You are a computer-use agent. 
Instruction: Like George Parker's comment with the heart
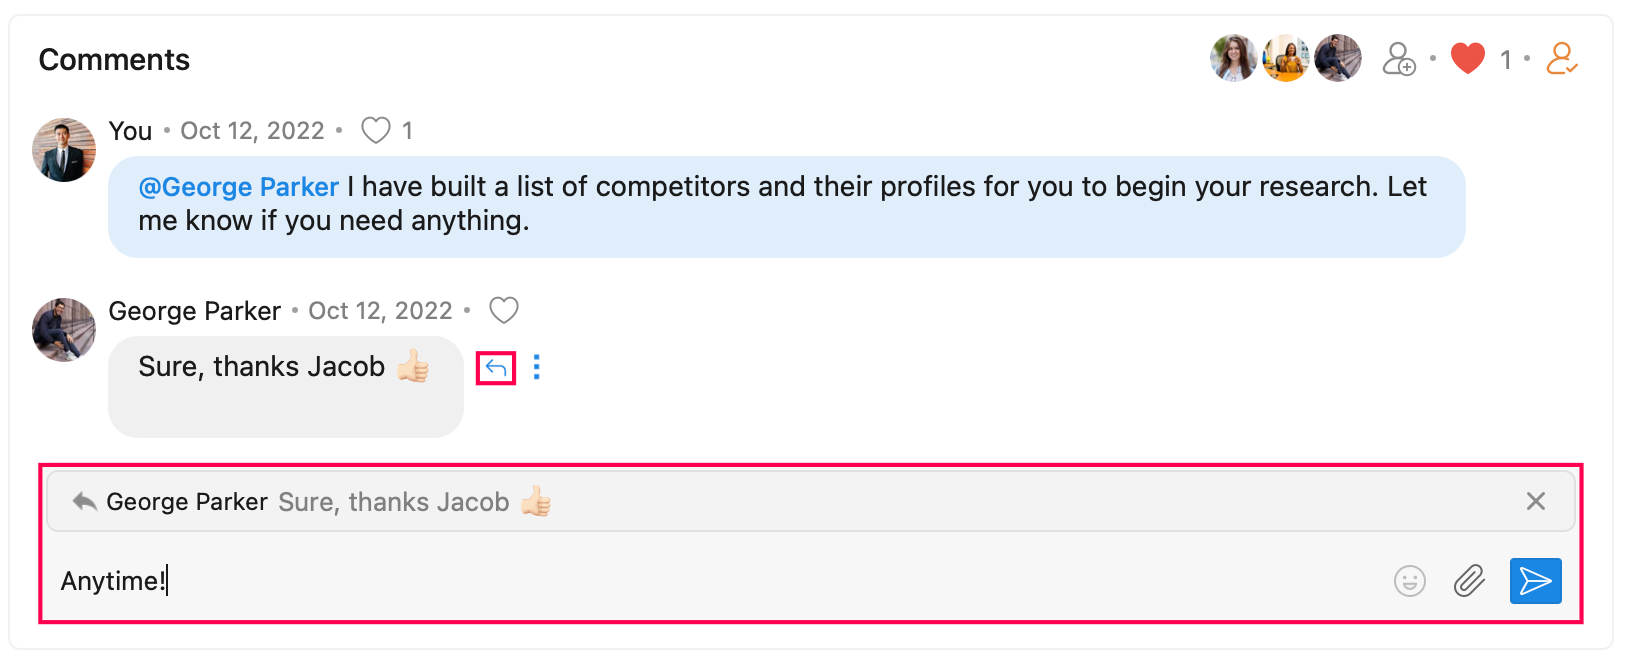tap(504, 311)
